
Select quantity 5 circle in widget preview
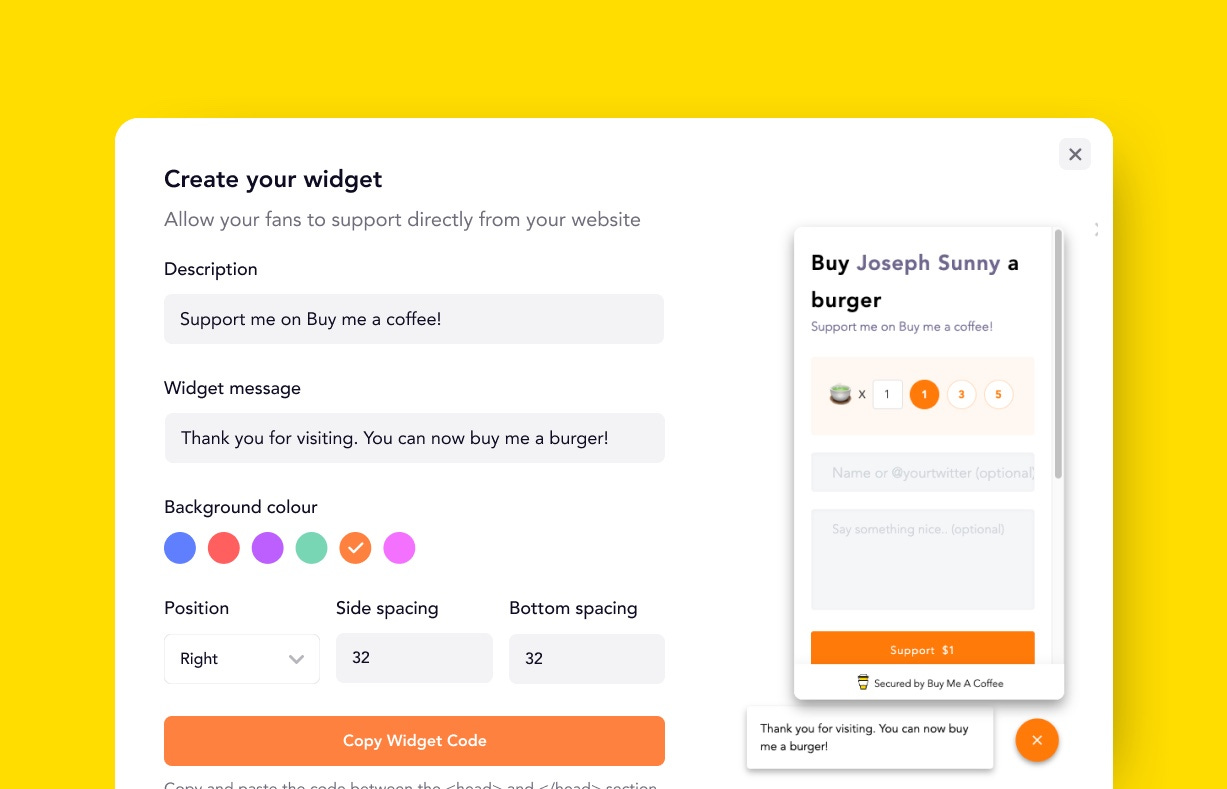998,394
